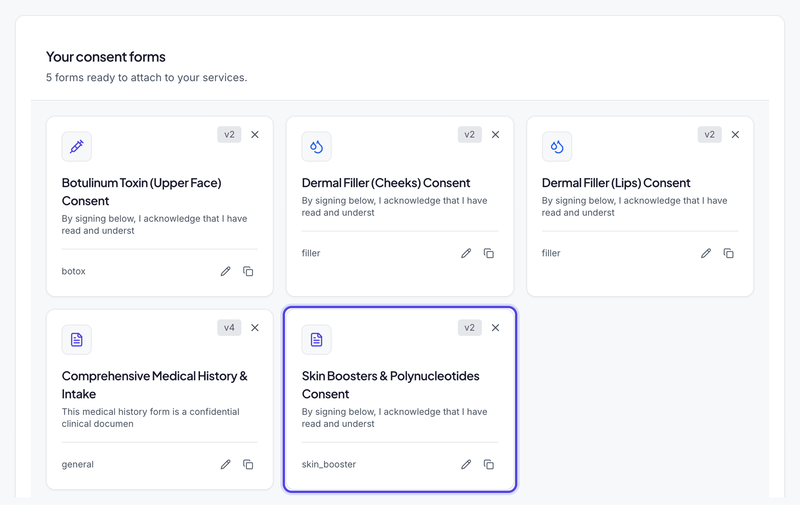This screenshot has height=505, width=800.
Task: Click 'filler' label on Dermal Filler (Lips) card
Action: (x=551, y=253)
